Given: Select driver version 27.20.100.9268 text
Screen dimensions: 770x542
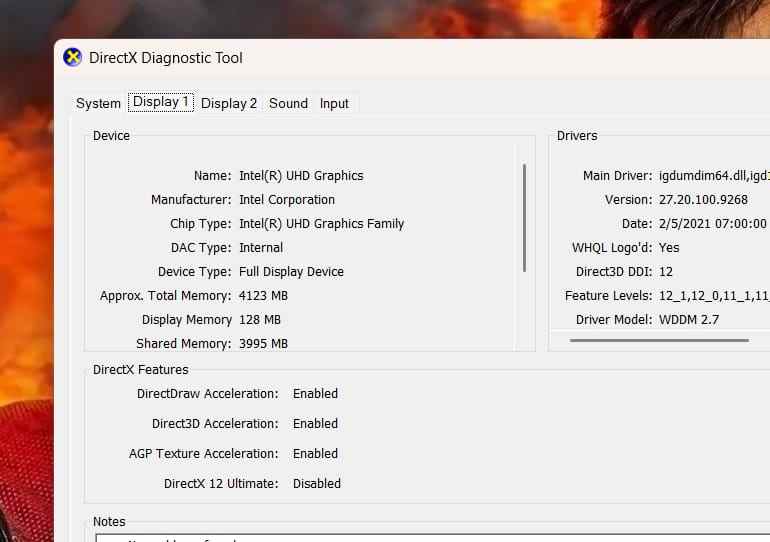Looking at the screenshot, I should pos(703,199).
